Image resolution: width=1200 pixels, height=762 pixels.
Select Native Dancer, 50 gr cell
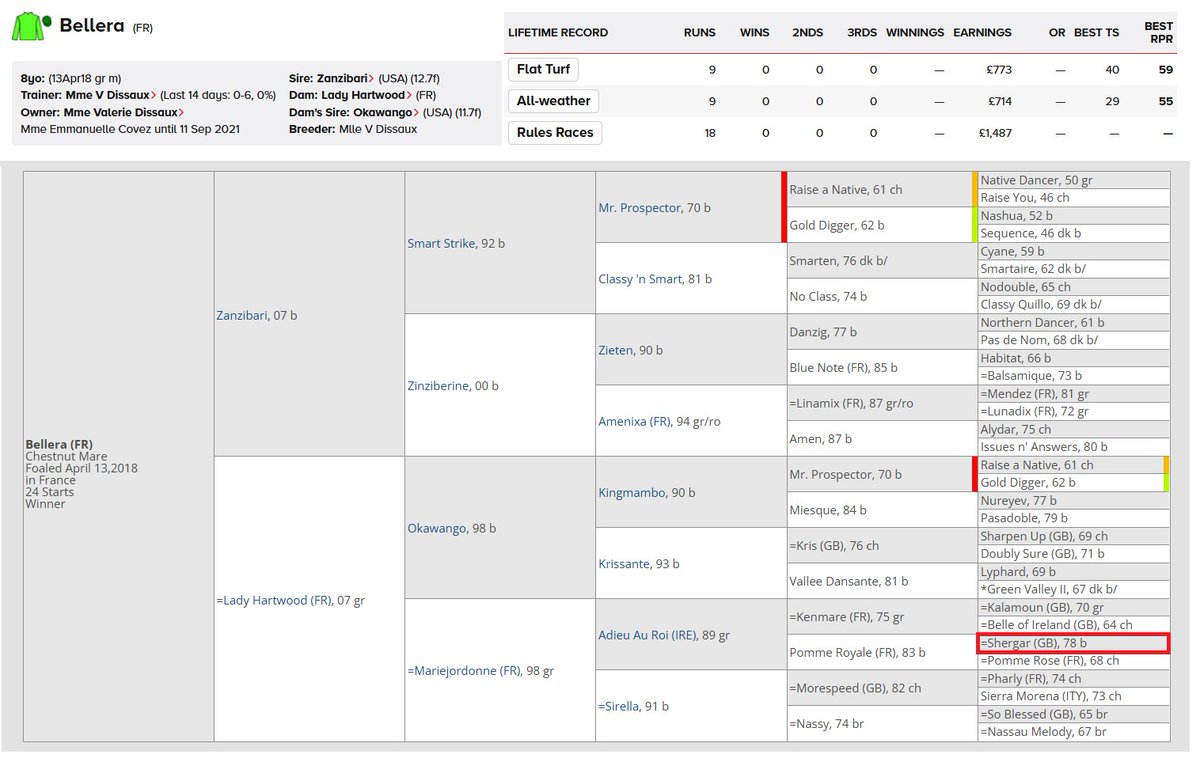1074,180
